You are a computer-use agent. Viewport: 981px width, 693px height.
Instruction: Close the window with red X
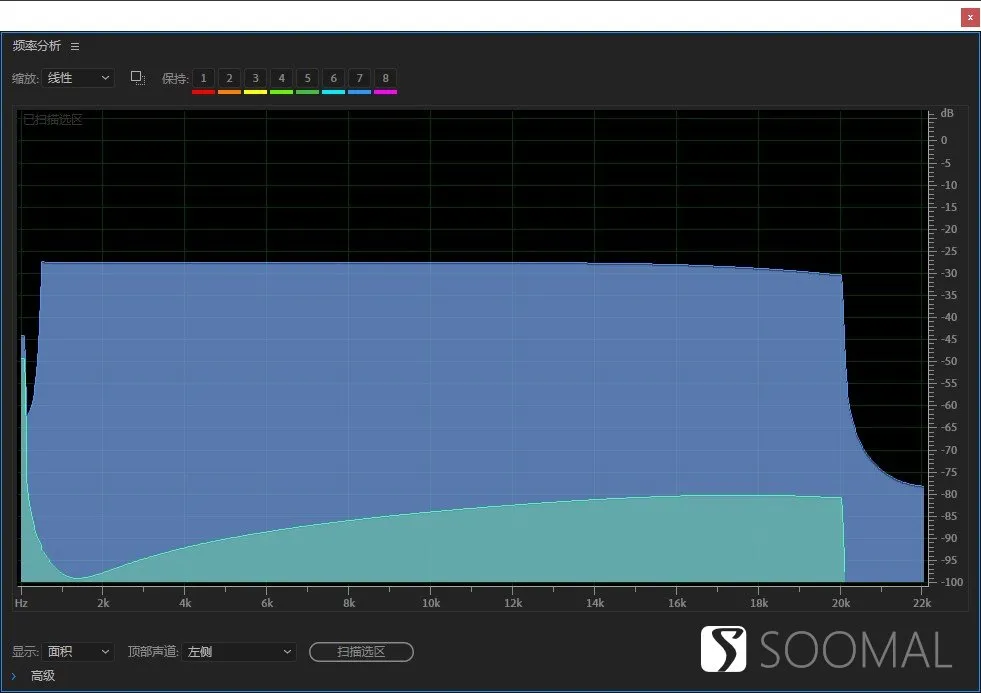tap(970, 18)
